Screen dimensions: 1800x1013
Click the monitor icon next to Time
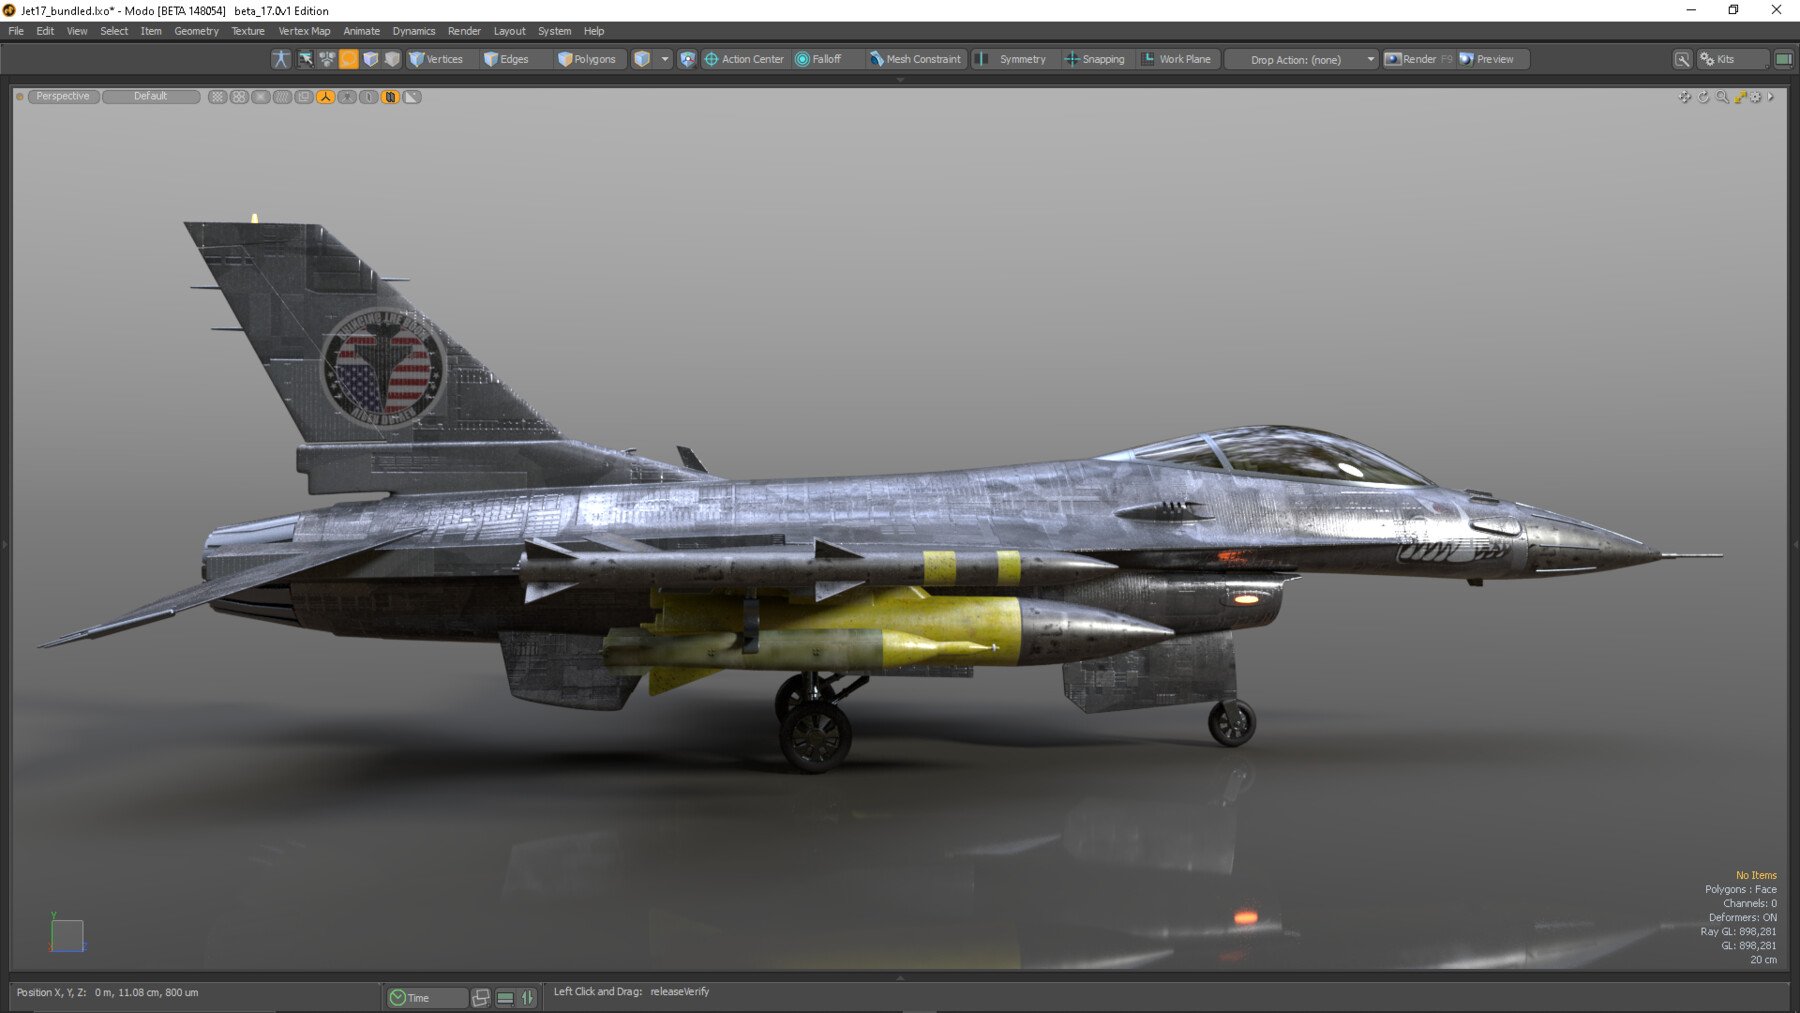pos(481,998)
